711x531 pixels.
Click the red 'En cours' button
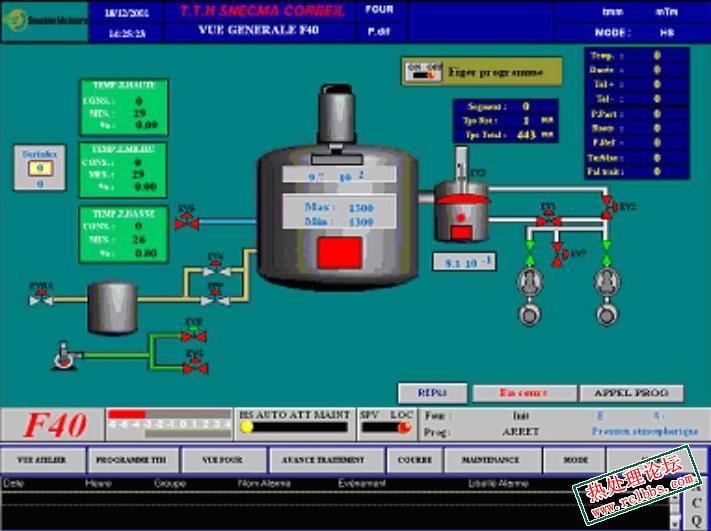point(524,393)
